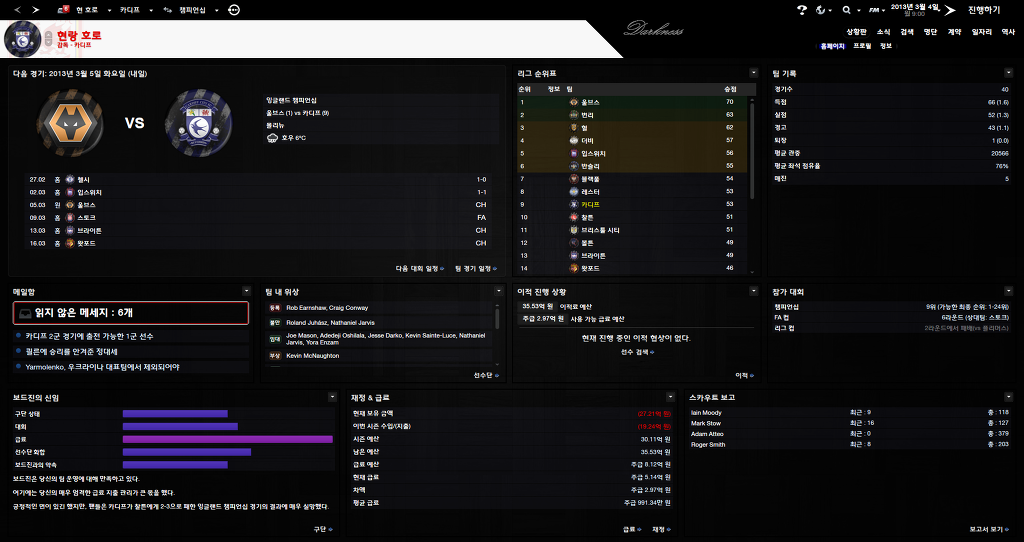
Task: Switch to the 프로필 sub-tab
Action: point(862,46)
